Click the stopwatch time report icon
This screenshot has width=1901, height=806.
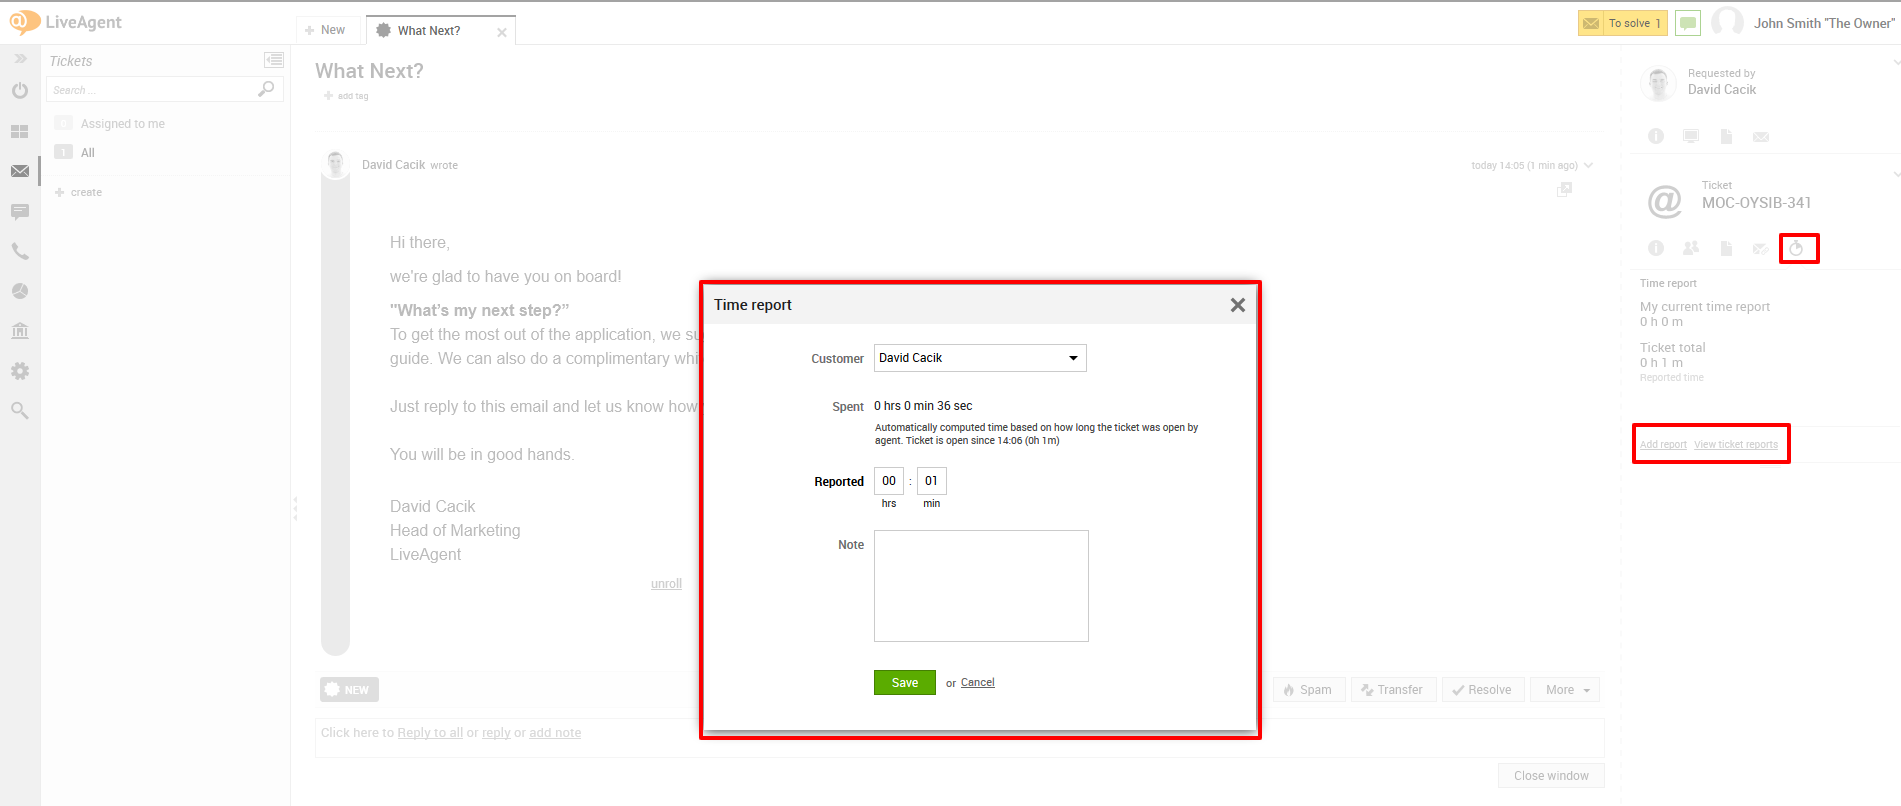click(x=1797, y=248)
